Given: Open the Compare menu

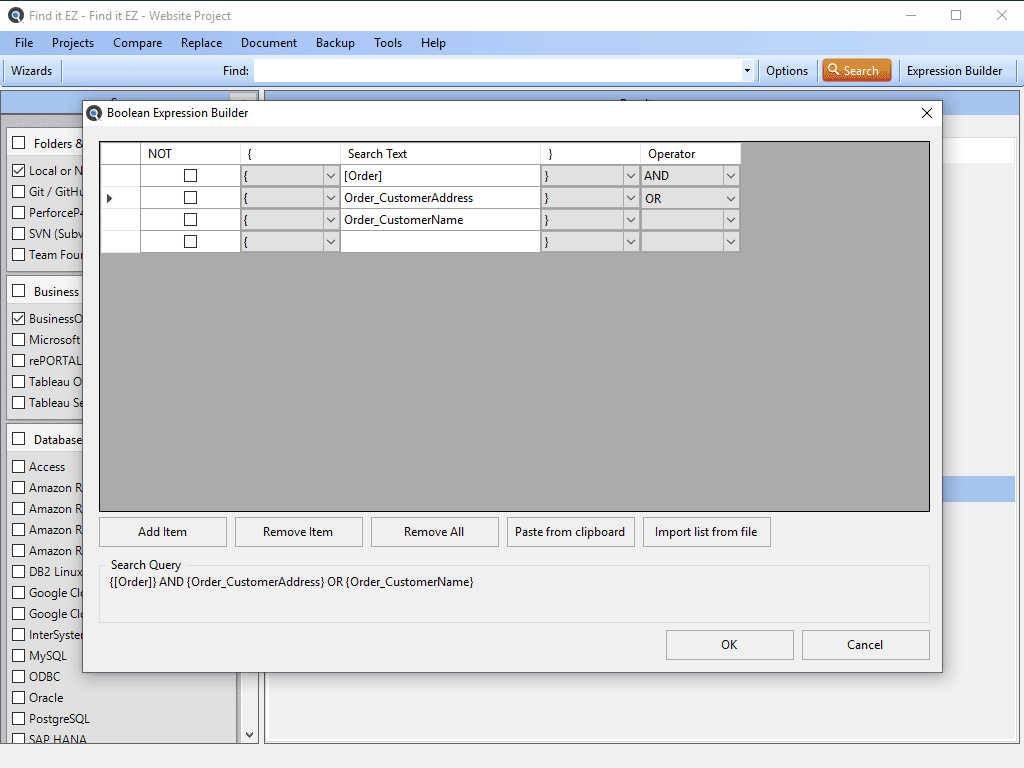Looking at the screenshot, I should tap(137, 43).
